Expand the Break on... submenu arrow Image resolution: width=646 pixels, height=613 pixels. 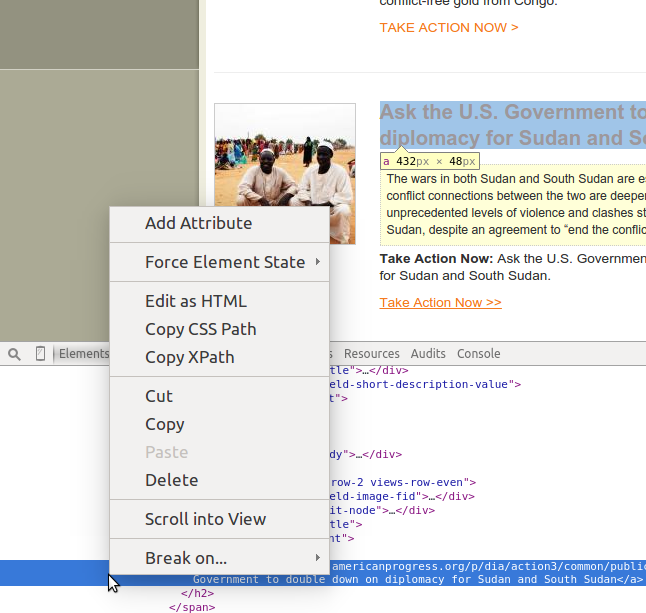(318, 558)
